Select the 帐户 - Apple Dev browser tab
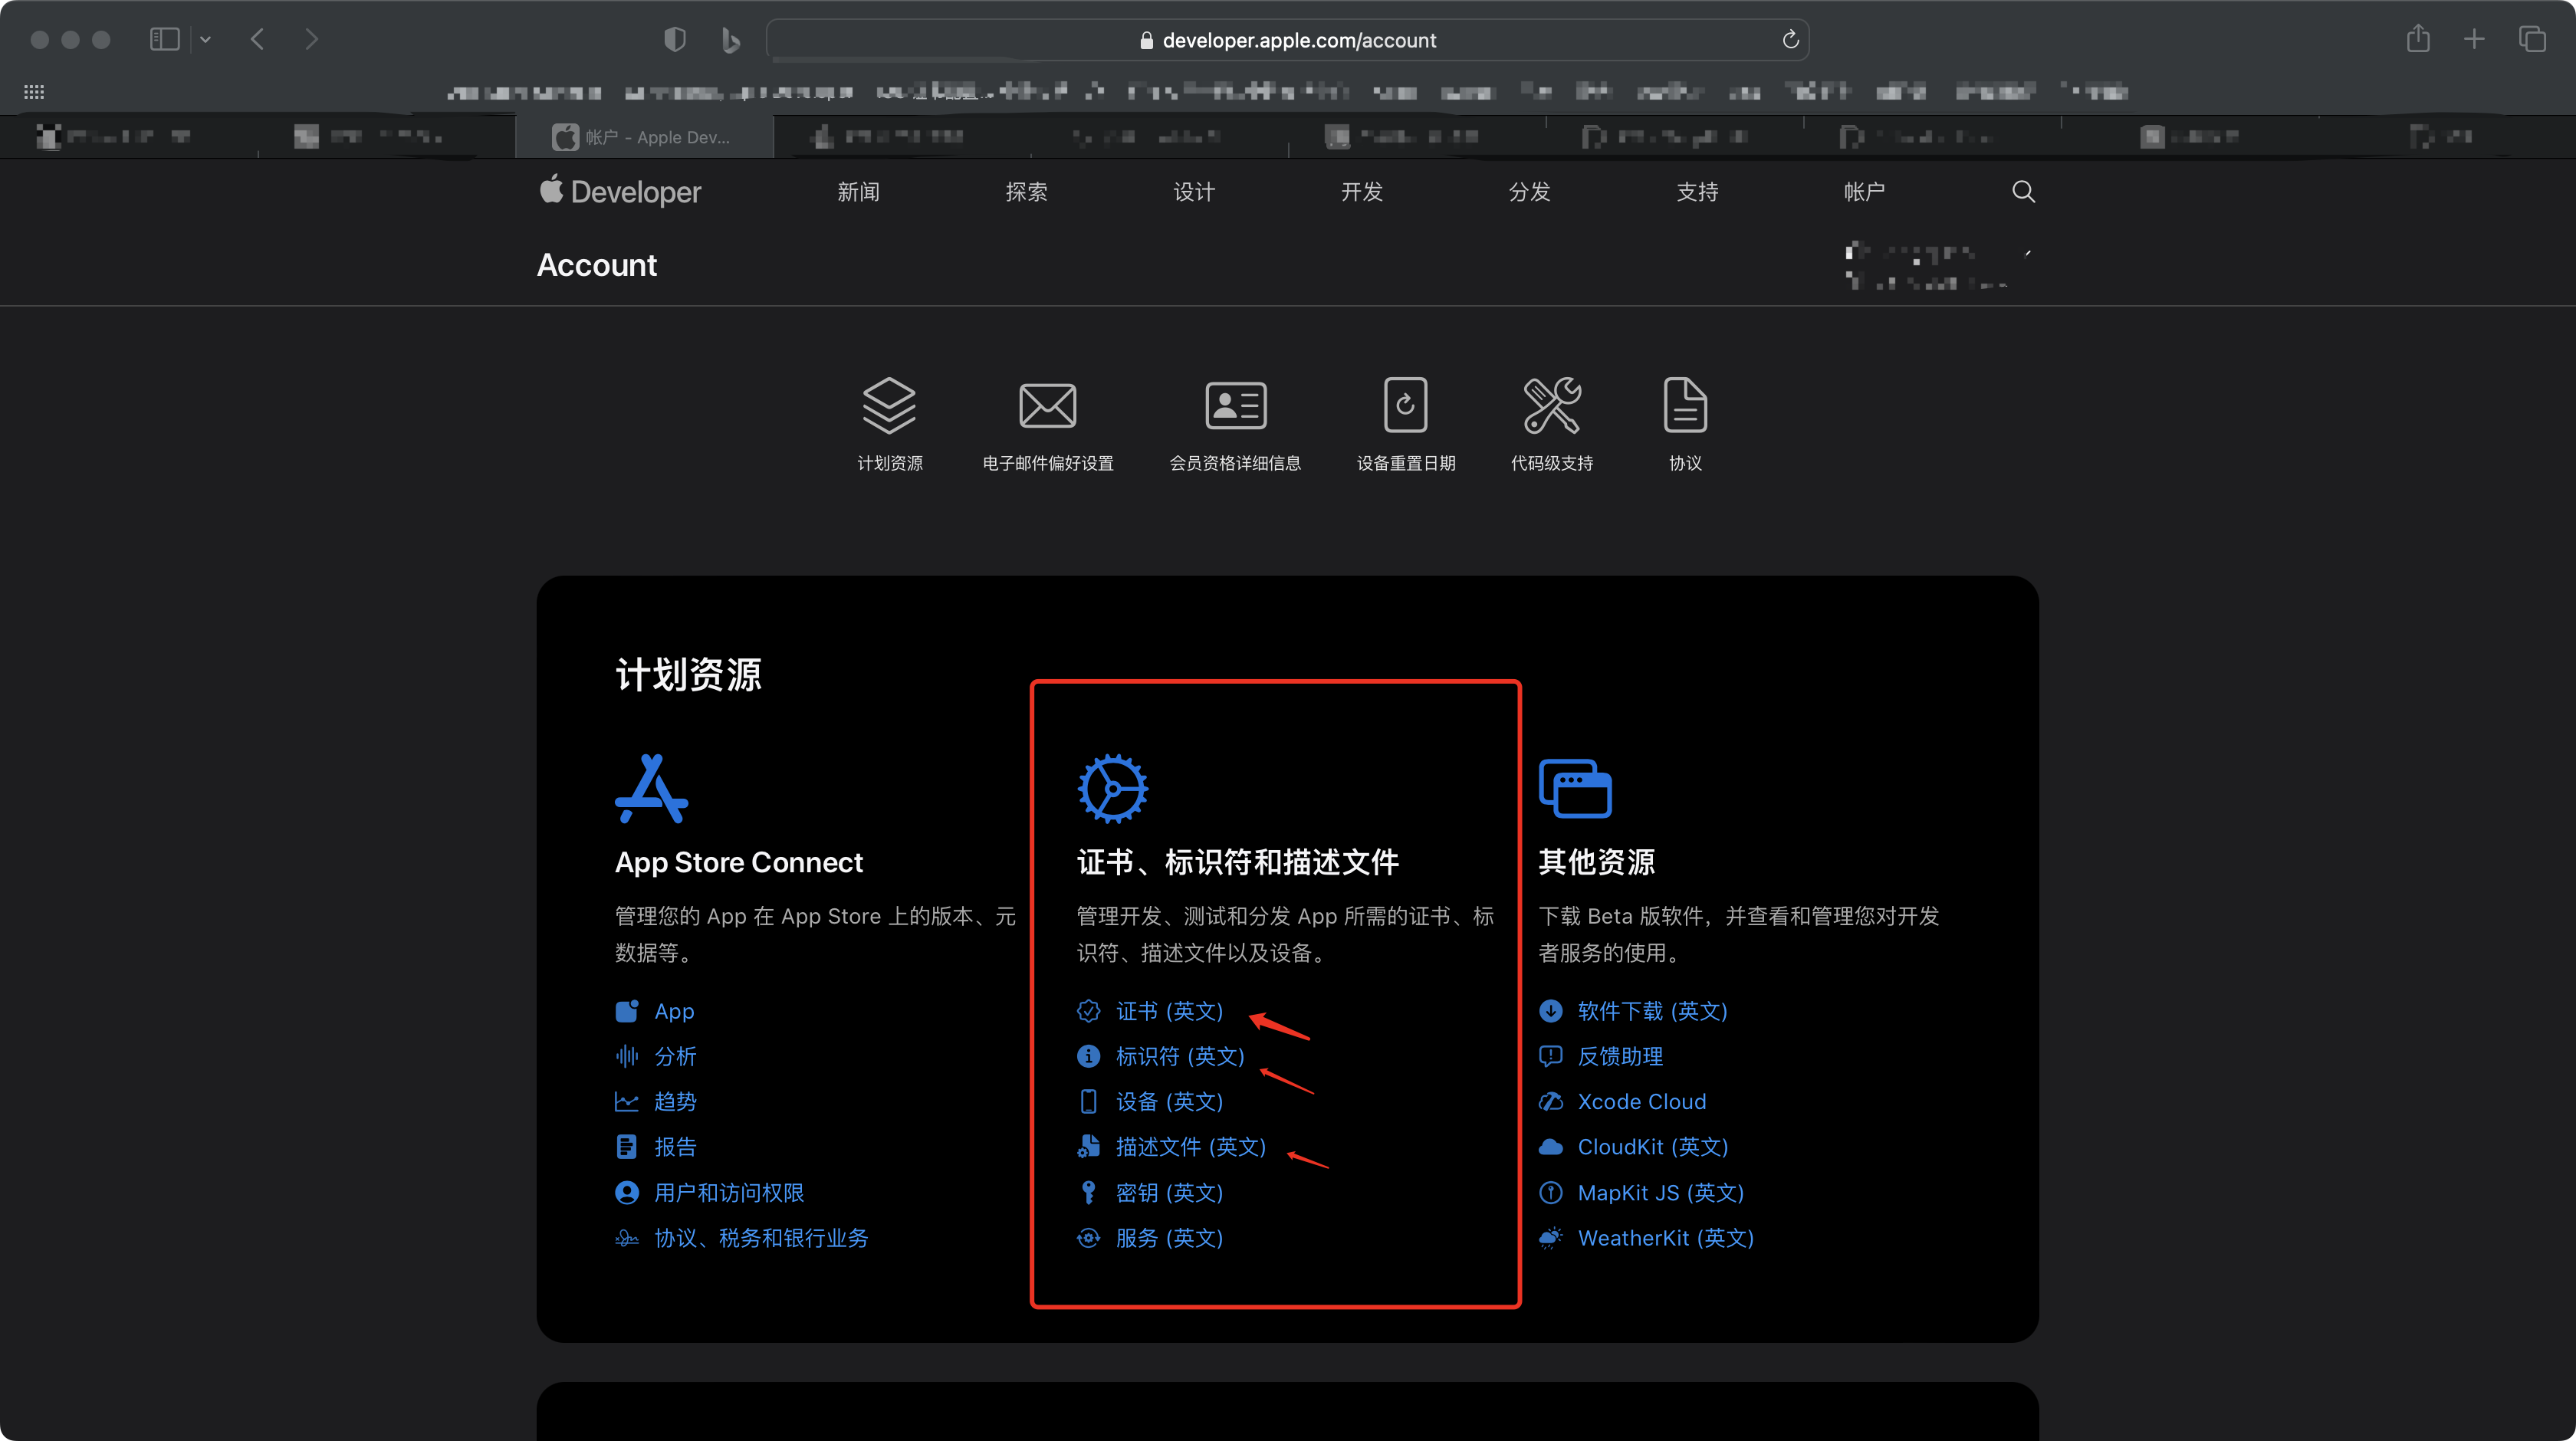Screen dimensions: 2576x1441 point(644,137)
